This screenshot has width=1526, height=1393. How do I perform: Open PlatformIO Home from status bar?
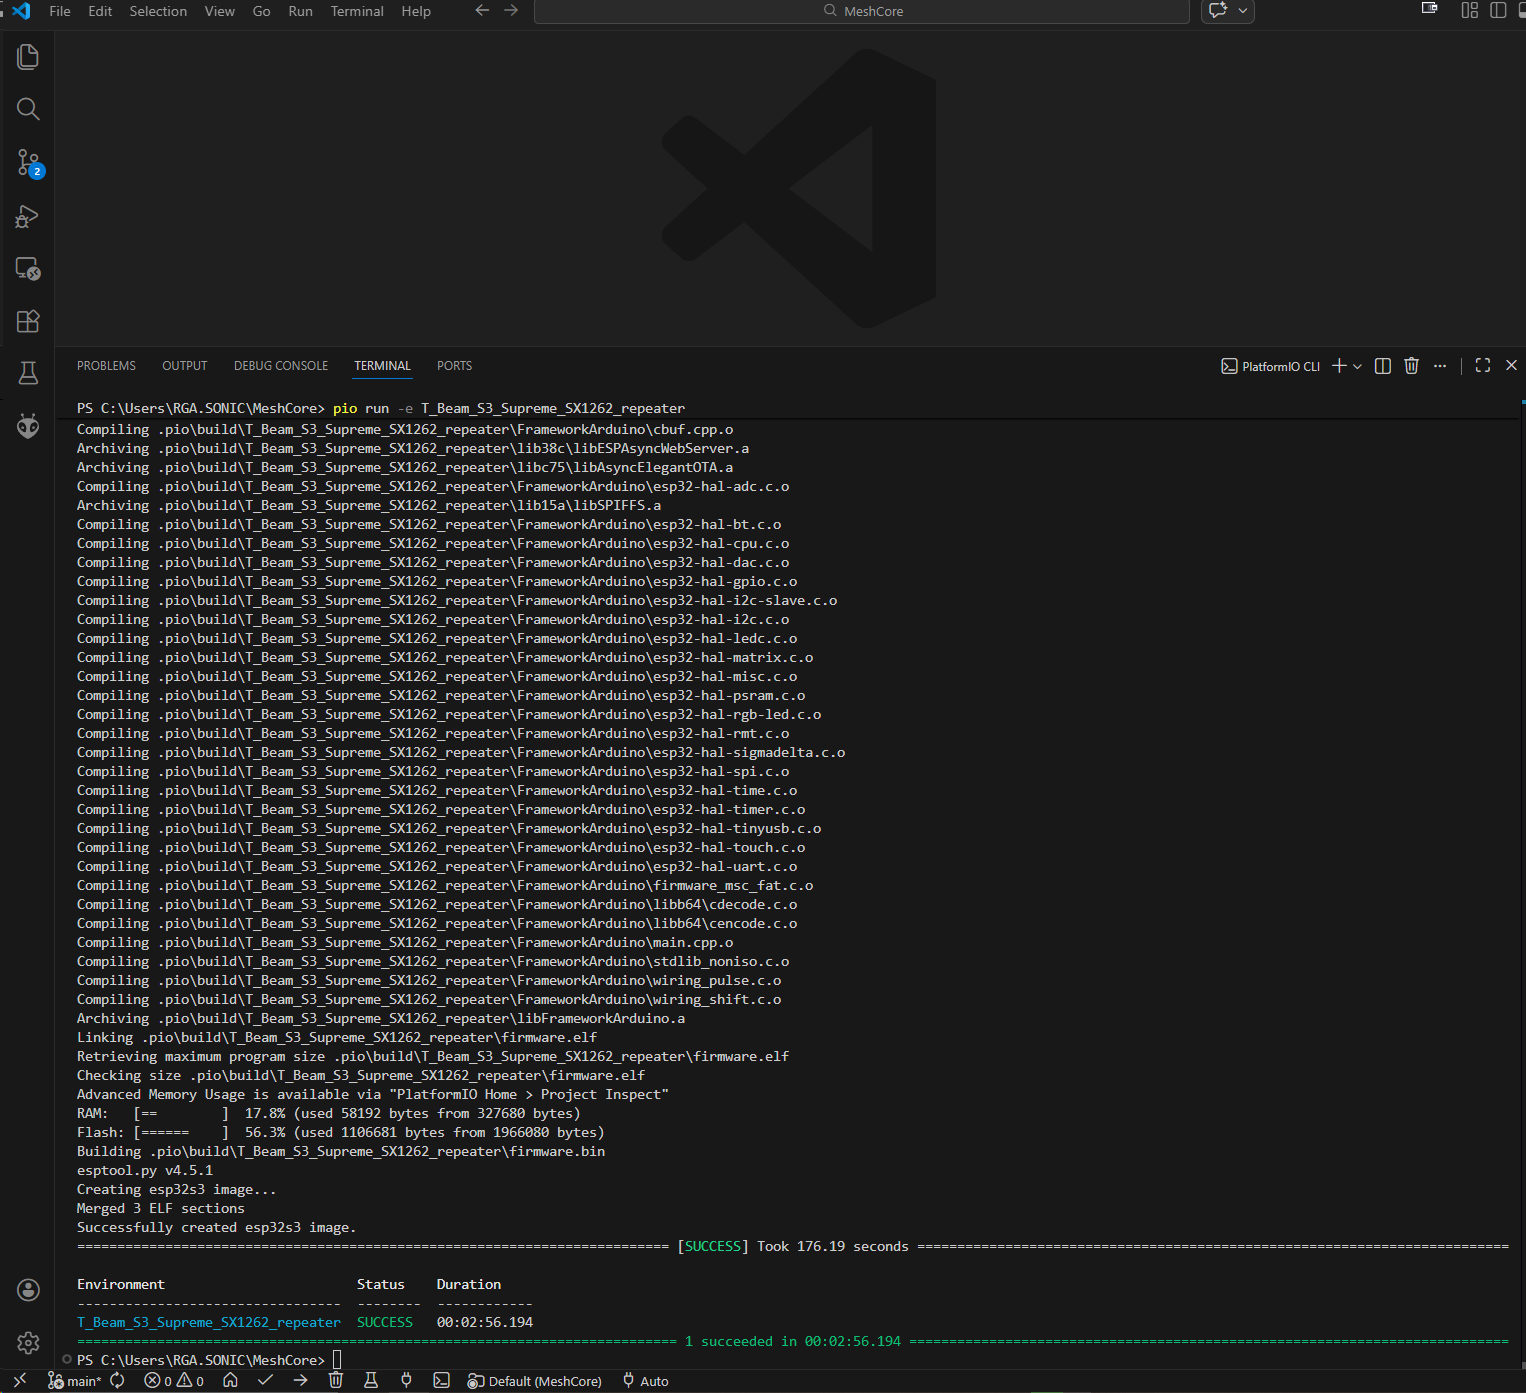[x=230, y=1380]
